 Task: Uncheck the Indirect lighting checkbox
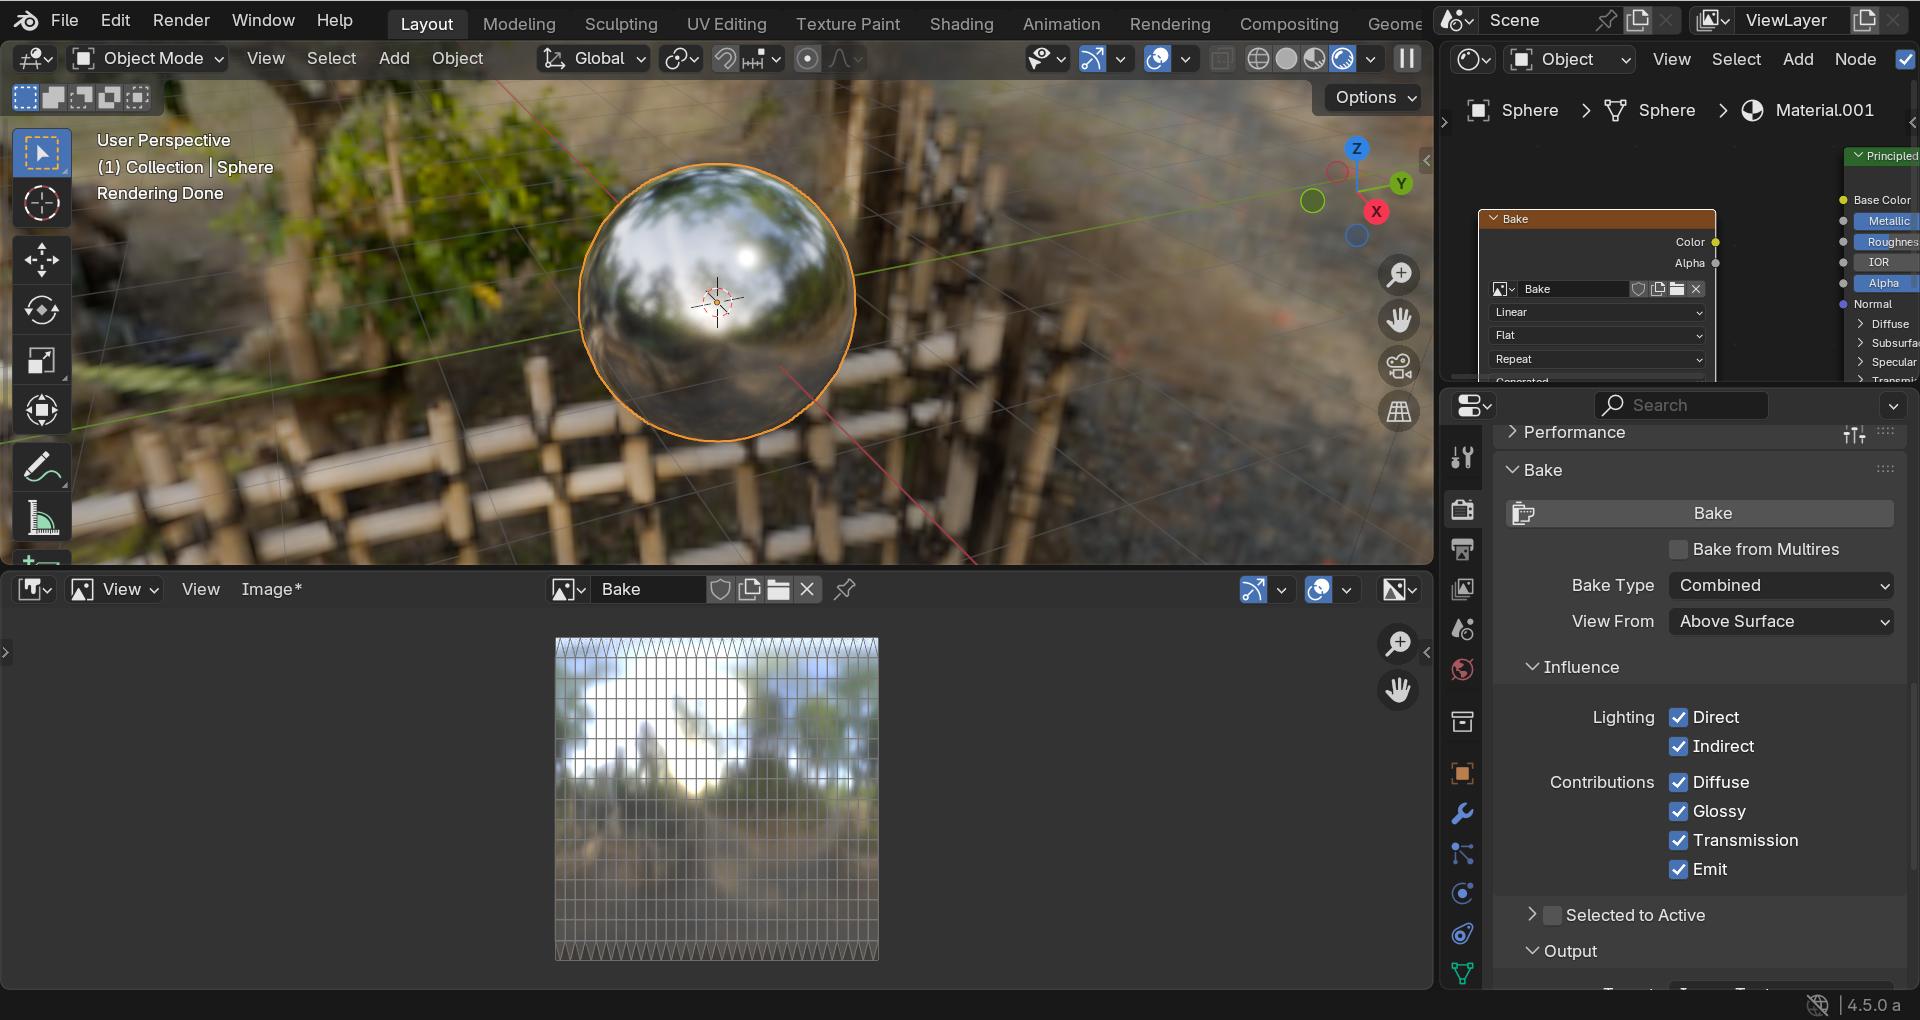coord(1678,746)
